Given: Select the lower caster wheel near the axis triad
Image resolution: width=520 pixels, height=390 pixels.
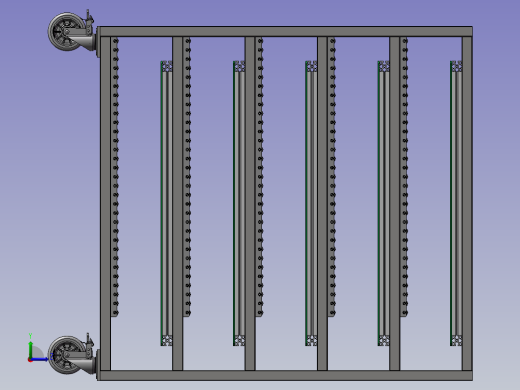Looking at the screenshot, I should [66, 355].
